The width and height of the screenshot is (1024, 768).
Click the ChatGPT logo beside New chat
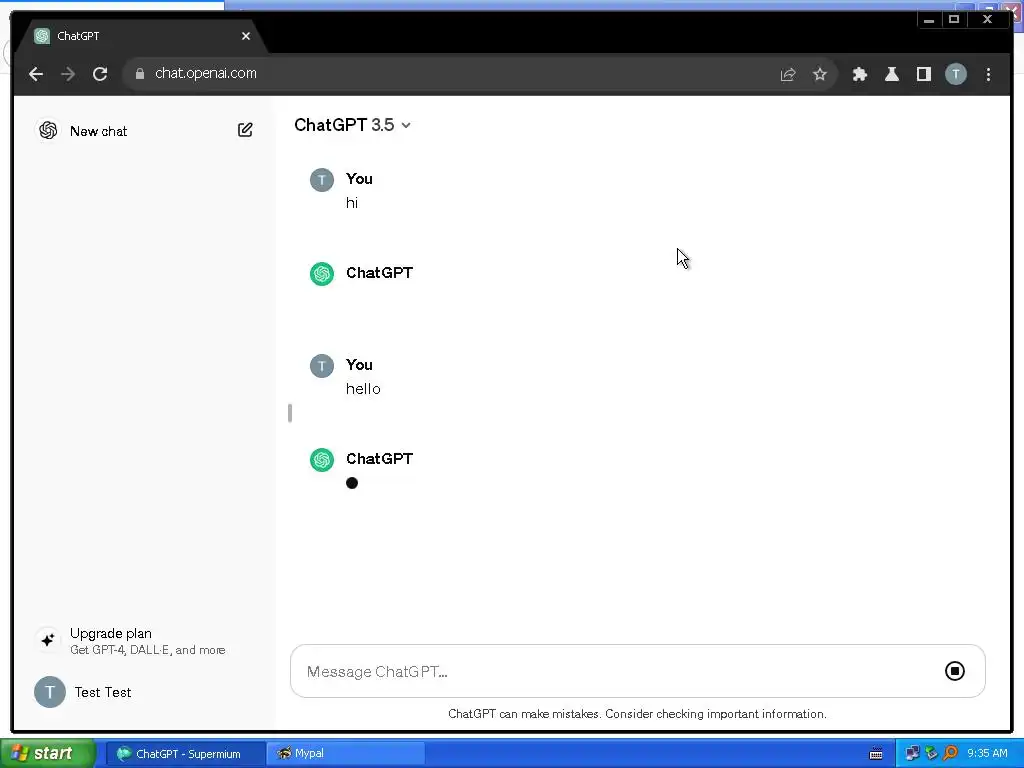coord(48,131)
